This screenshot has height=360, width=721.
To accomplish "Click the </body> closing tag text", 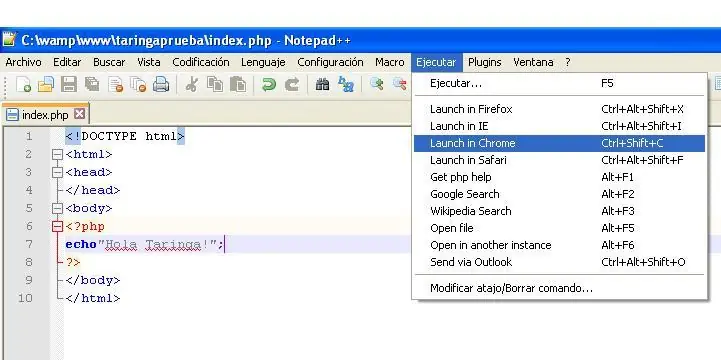I will (x=93, y=280).
